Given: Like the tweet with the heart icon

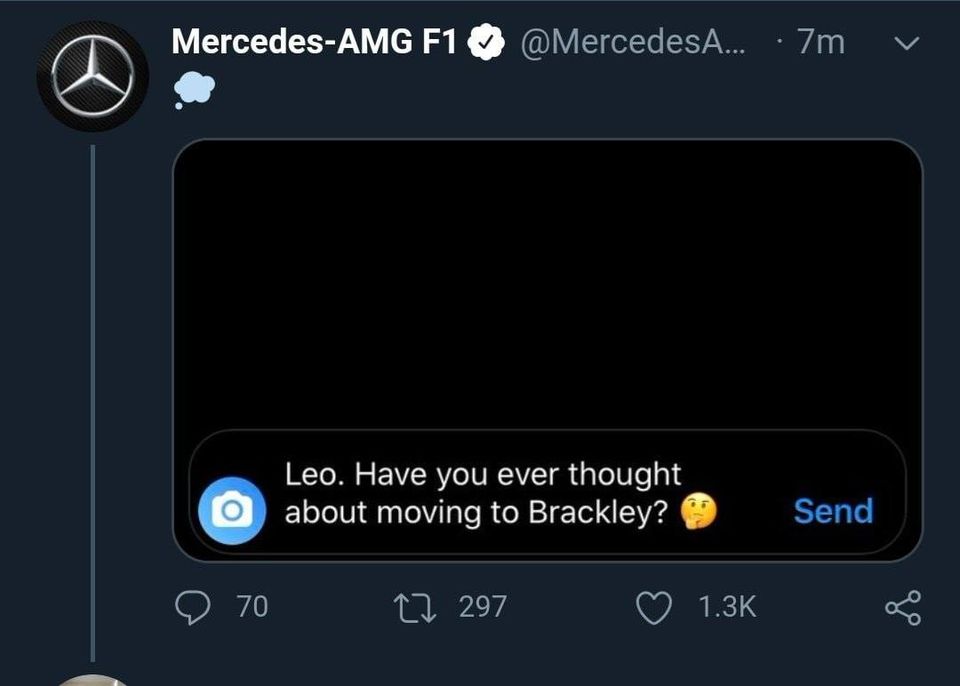Looking at the screenshot, I should click(654, 607).
